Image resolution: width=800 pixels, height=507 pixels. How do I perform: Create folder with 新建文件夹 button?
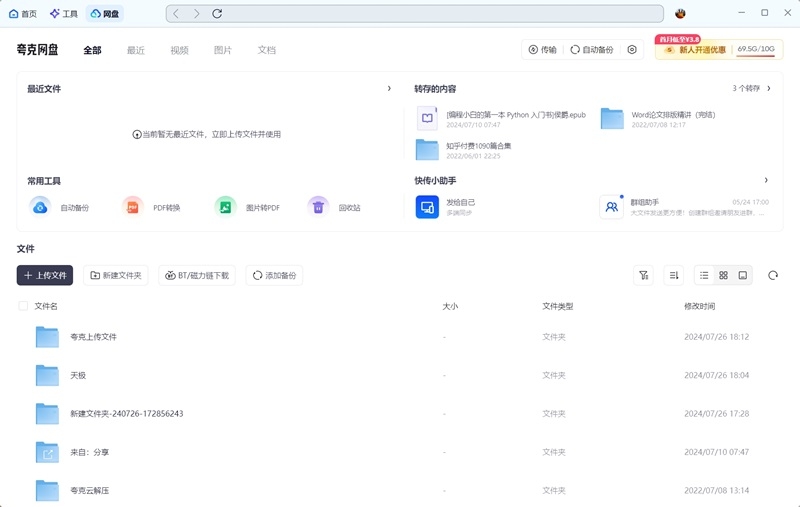pyautogui.click(x=116, y=275)
